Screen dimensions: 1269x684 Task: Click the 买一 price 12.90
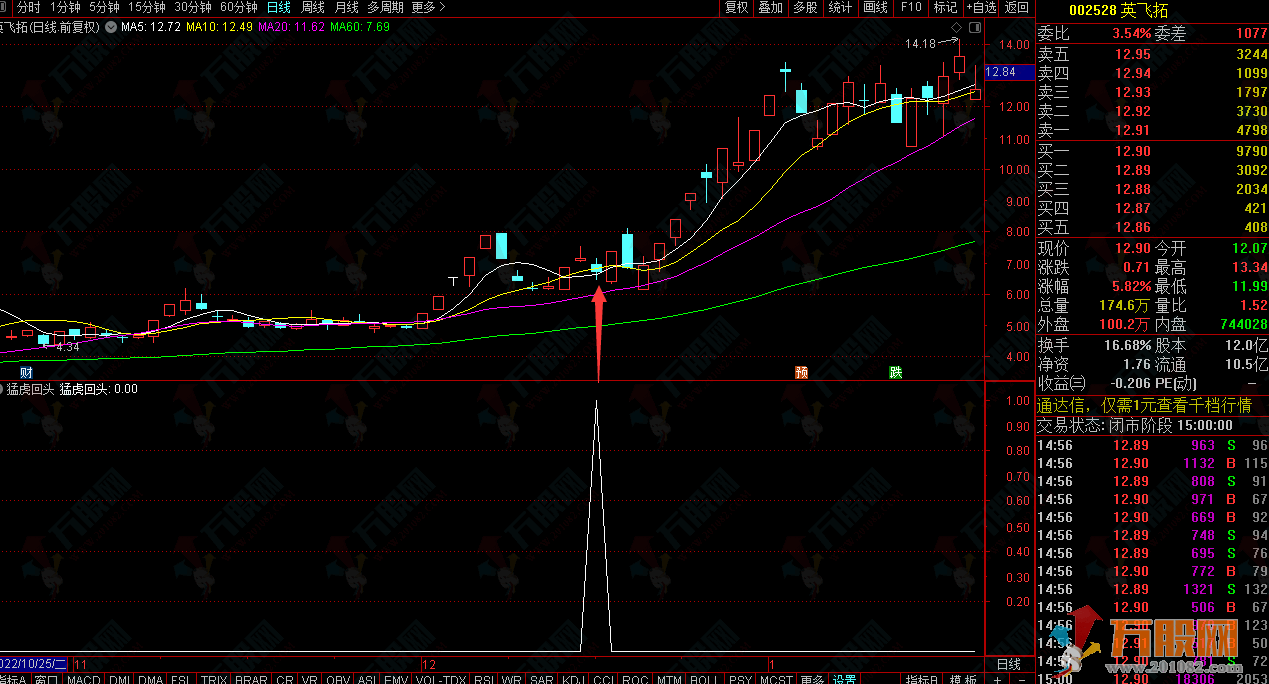point(1134,151)
